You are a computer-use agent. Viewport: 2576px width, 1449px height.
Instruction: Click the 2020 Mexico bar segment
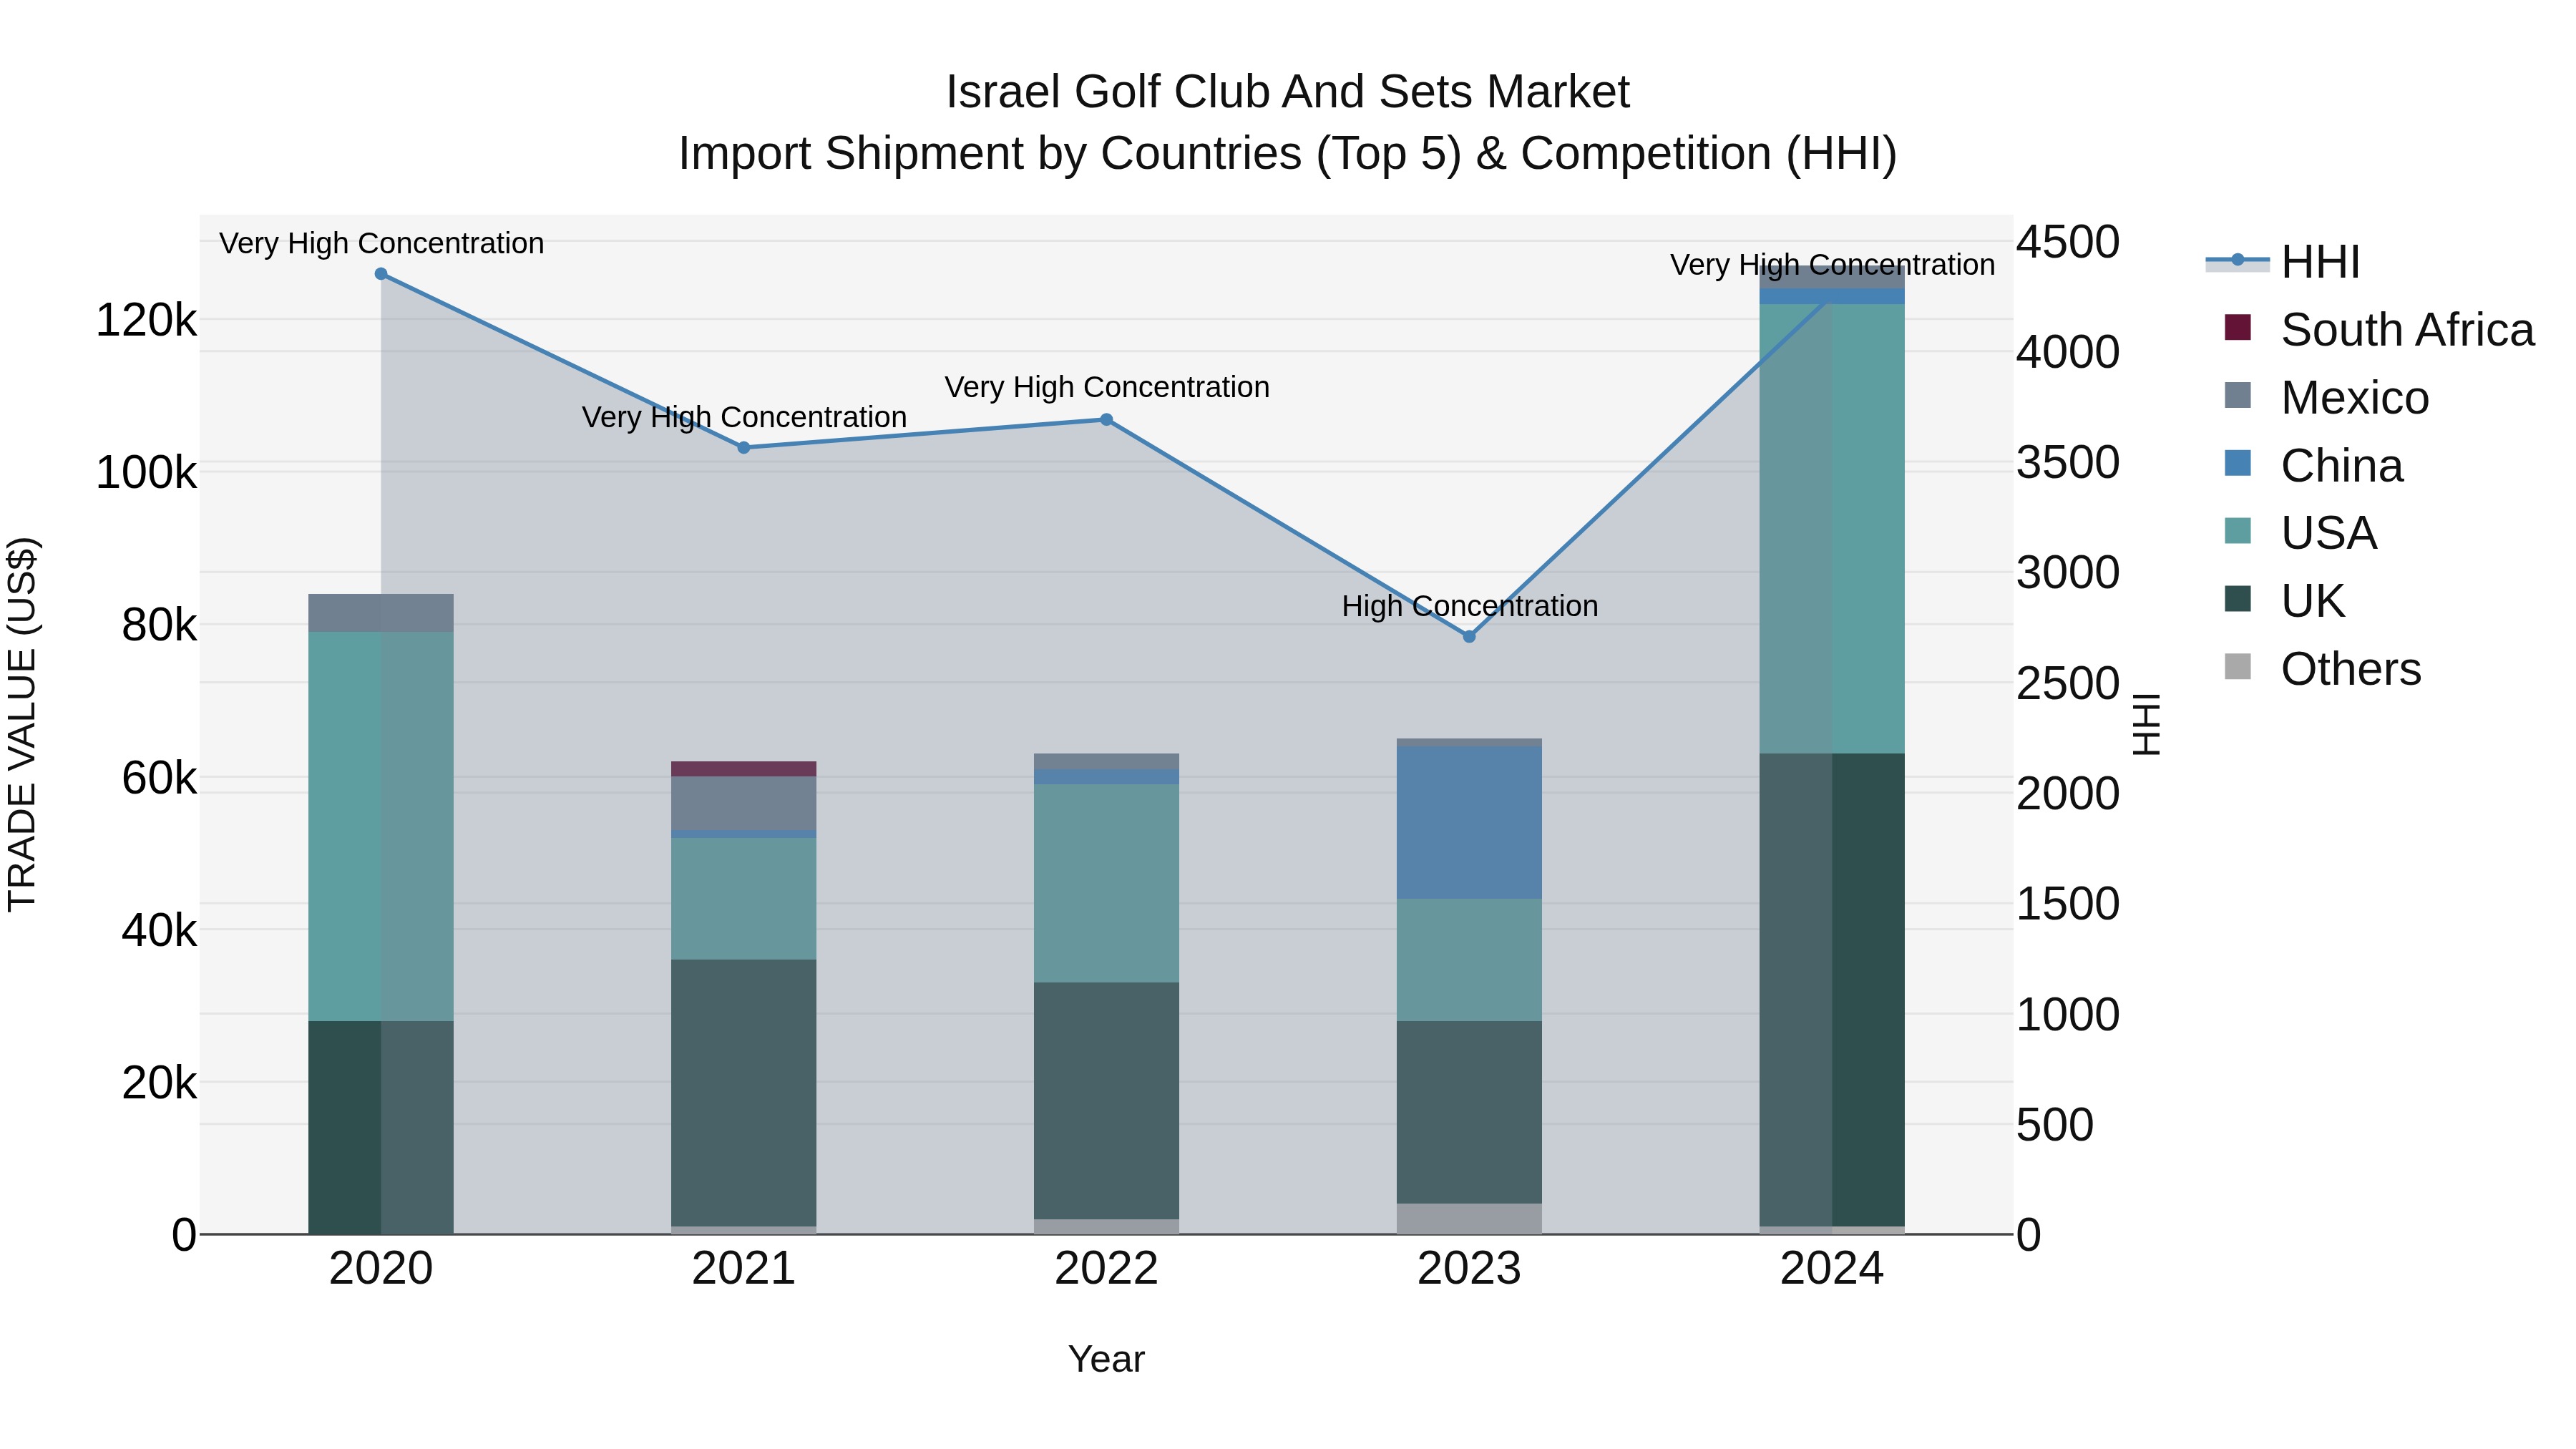[x=381, y=613]
